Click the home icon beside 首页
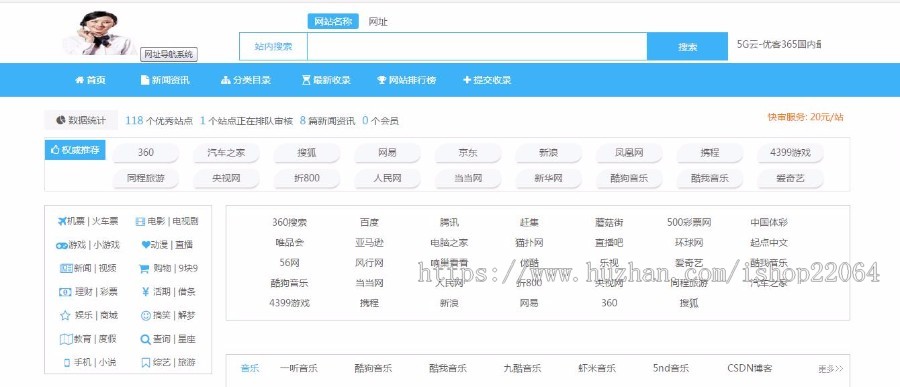 pyautogui.click(x=79, y=80)
